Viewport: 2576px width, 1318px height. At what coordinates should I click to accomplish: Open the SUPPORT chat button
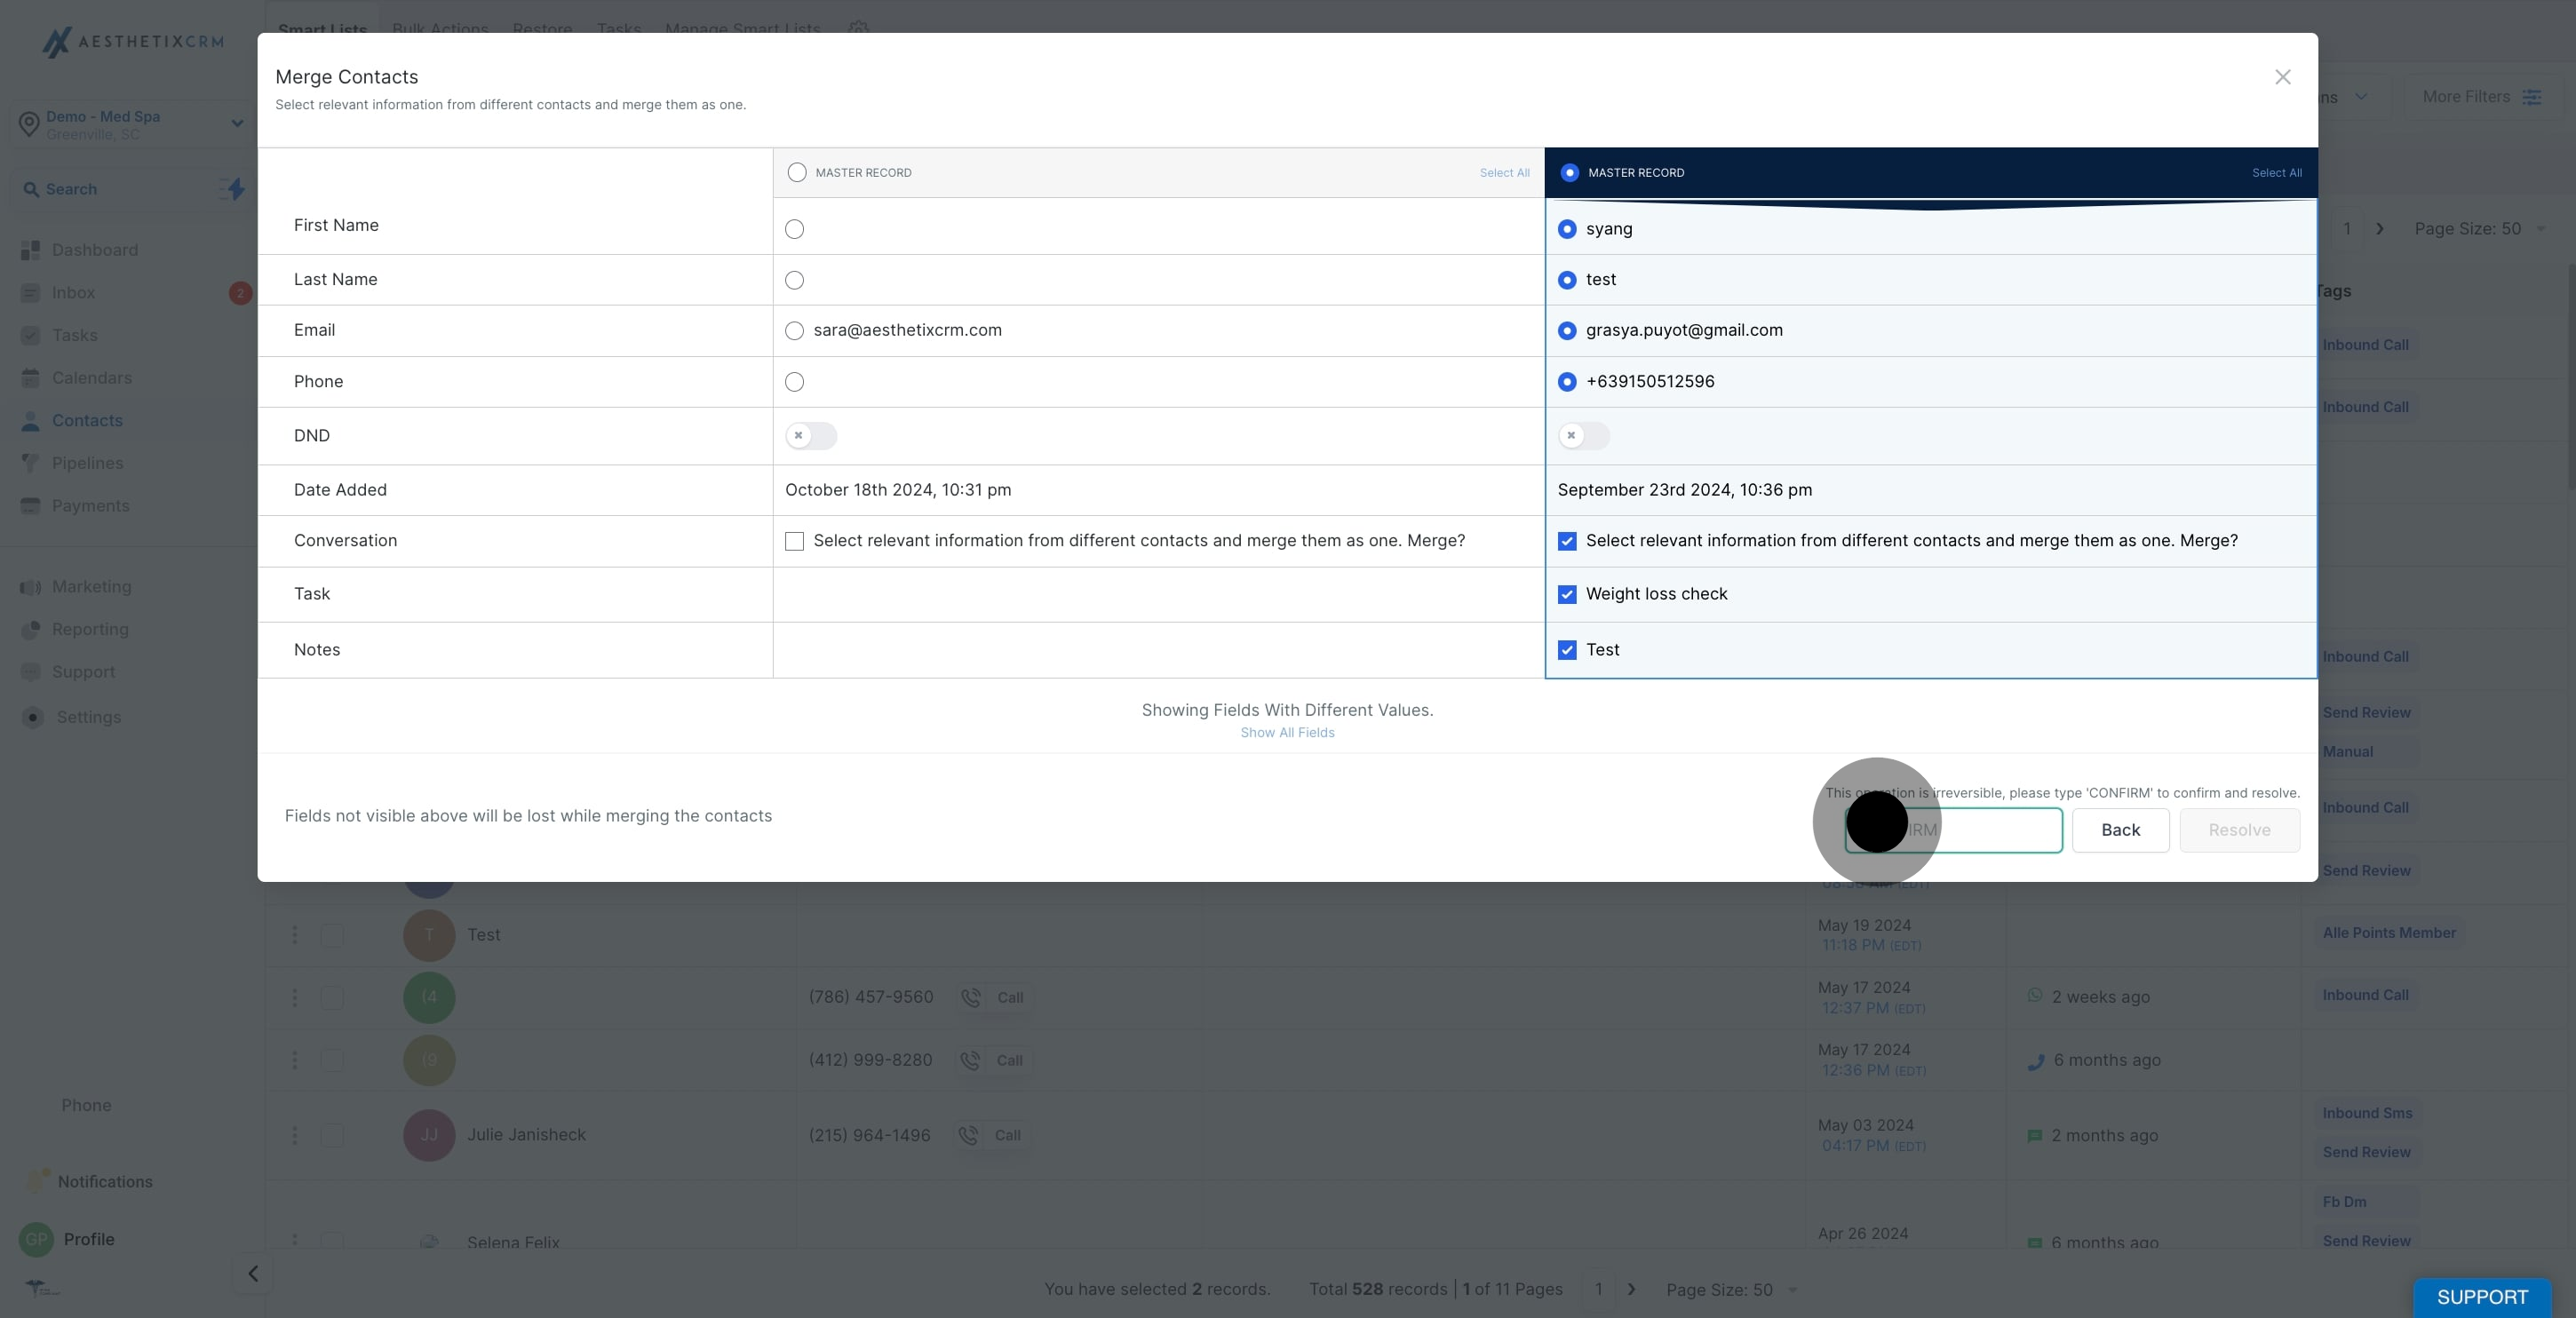click(2482, 1297)
